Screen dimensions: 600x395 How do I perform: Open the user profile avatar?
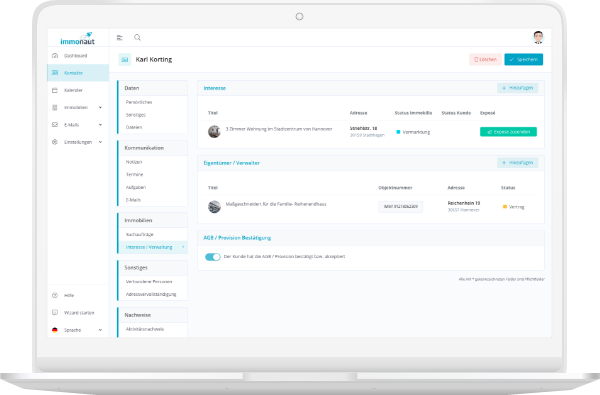(x=538, y=38)
